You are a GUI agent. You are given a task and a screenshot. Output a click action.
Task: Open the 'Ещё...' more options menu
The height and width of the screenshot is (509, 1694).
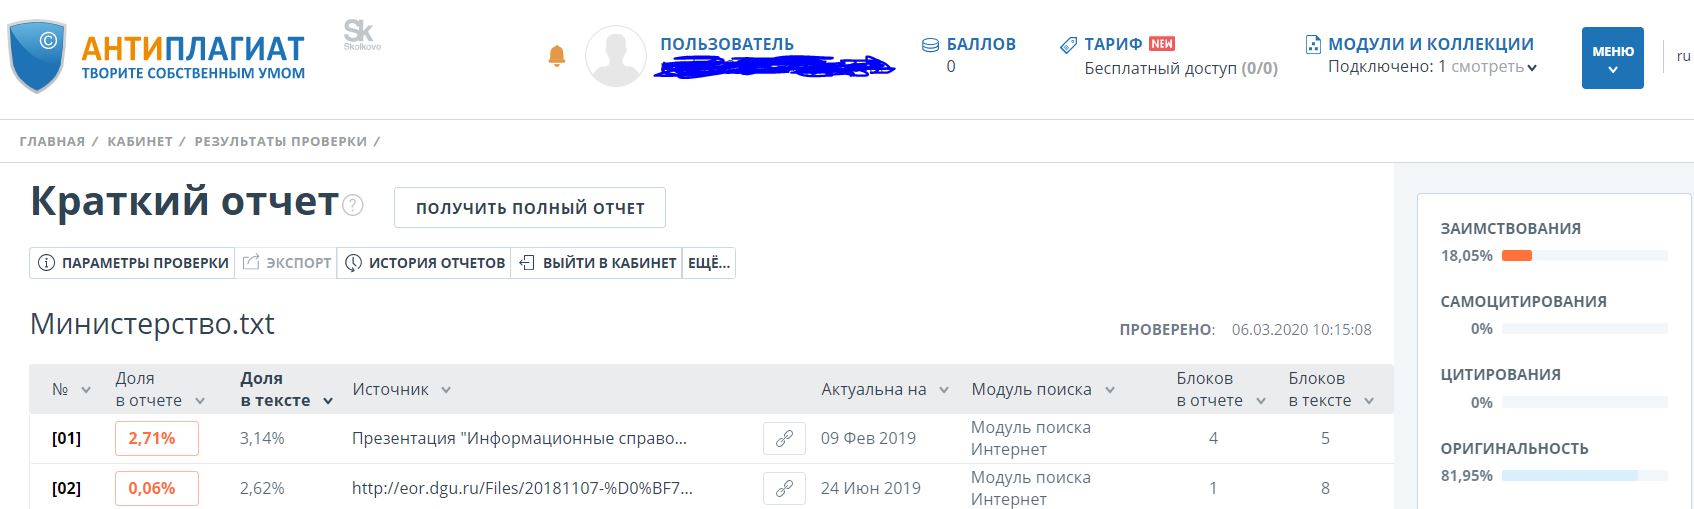coord(709,263)
